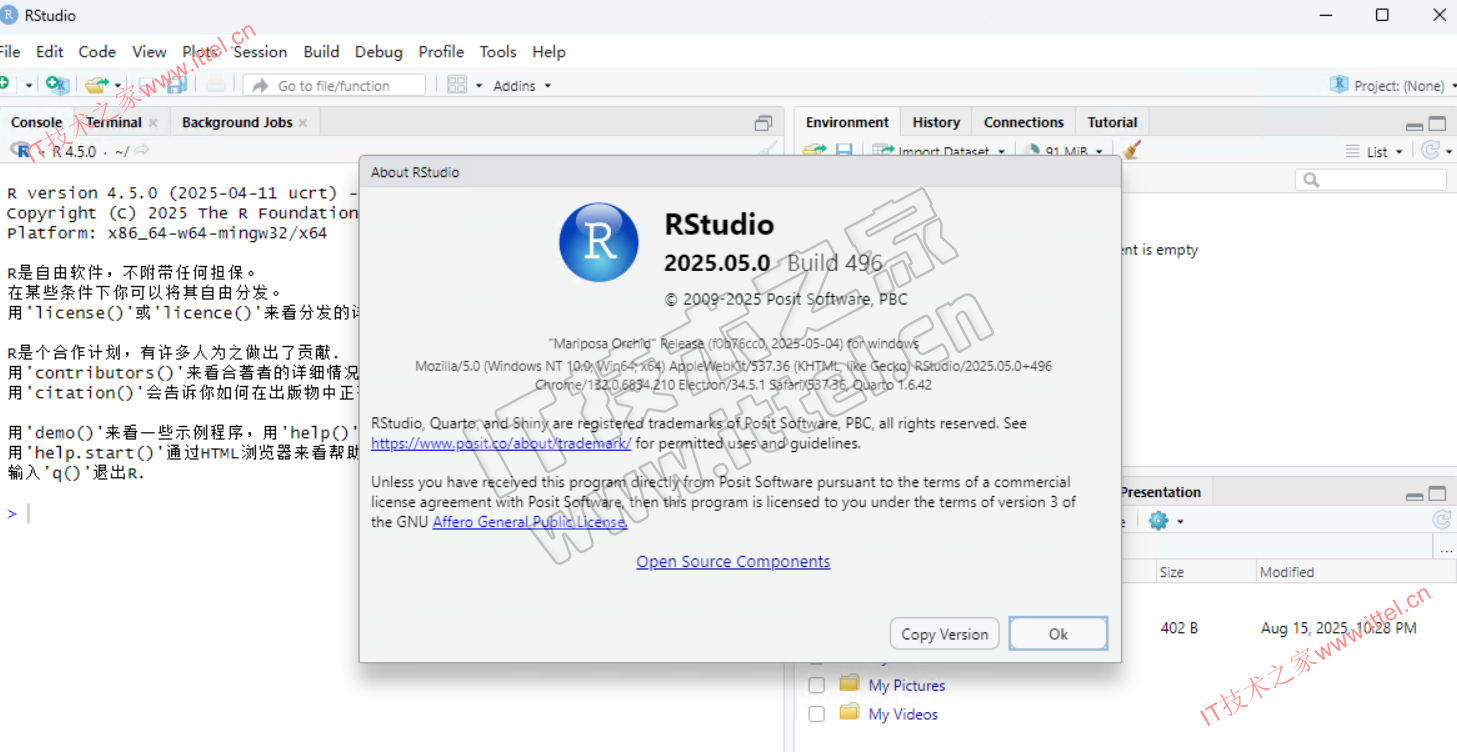1457x752 pixels.
Task: Open the Affero General Public License link
Action: 530,522
